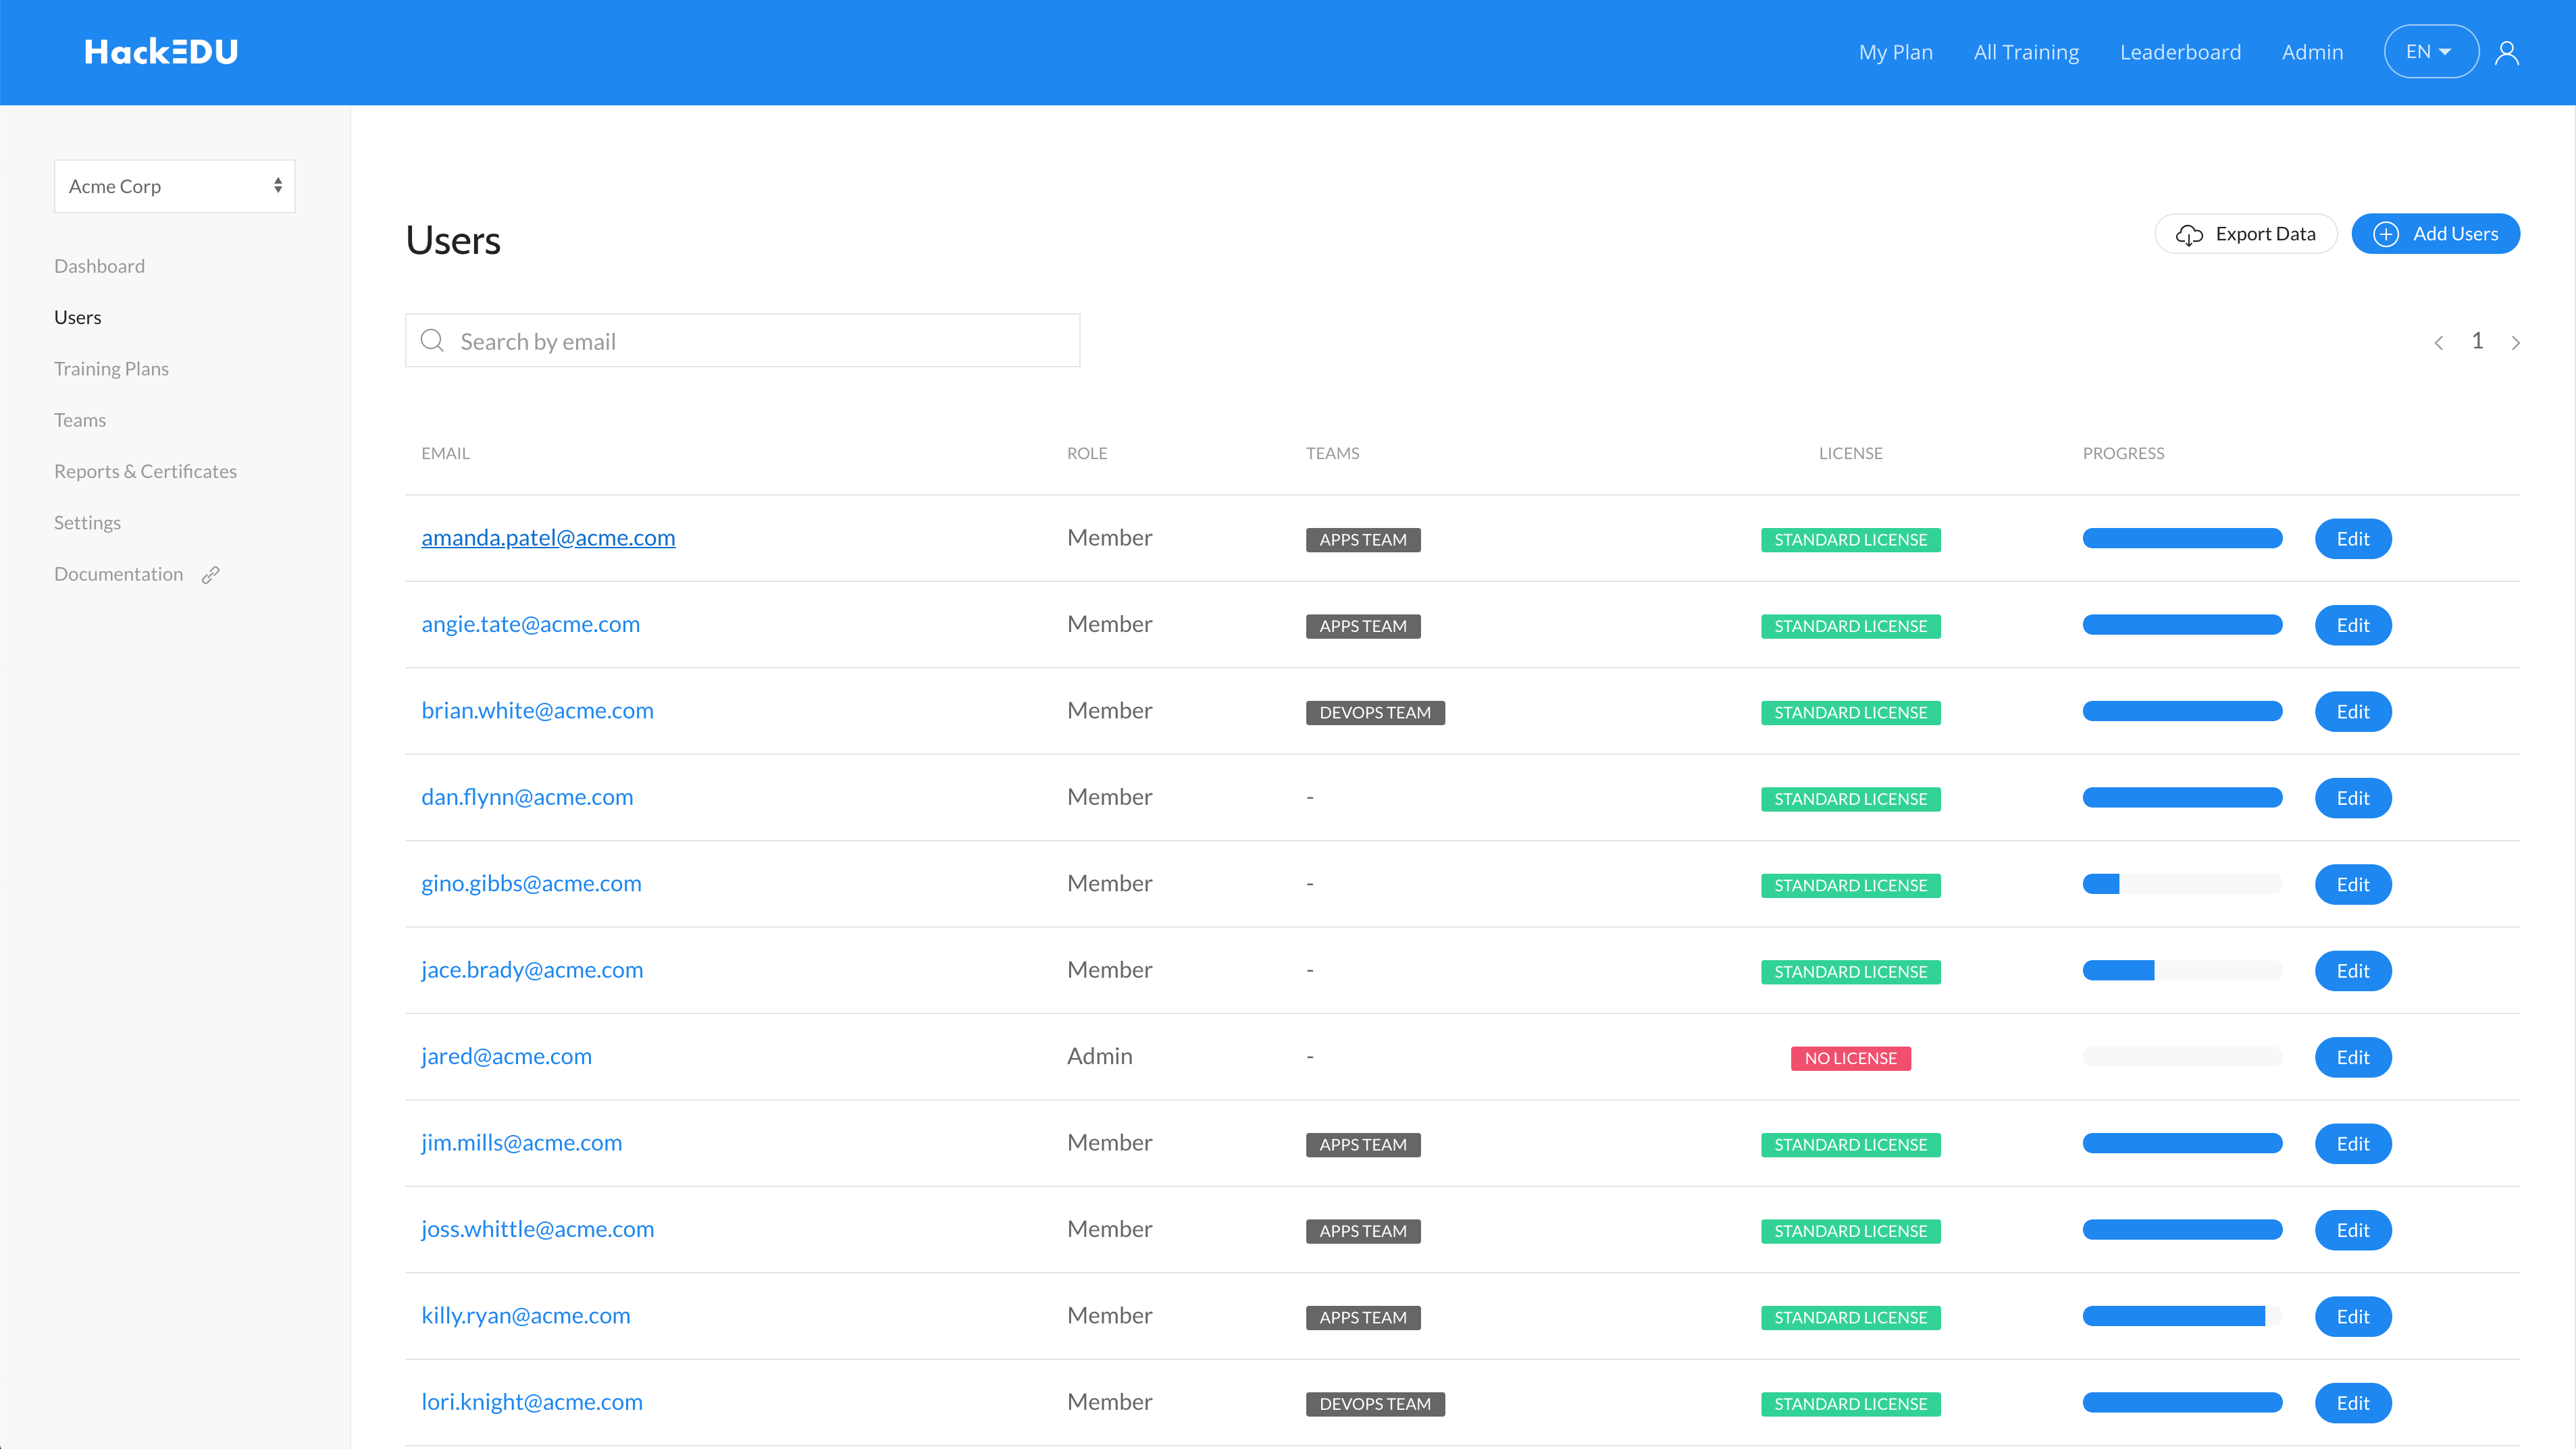Open jace.brady@acme.com user link
2576x1449 pixels.
pyautogui.click(x=532, y=970)
